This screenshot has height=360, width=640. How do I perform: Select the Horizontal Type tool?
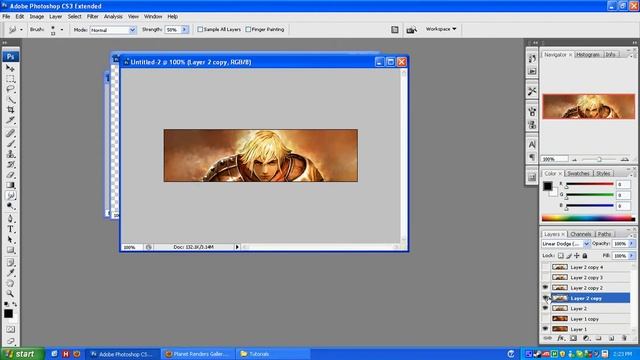[10, 229]
